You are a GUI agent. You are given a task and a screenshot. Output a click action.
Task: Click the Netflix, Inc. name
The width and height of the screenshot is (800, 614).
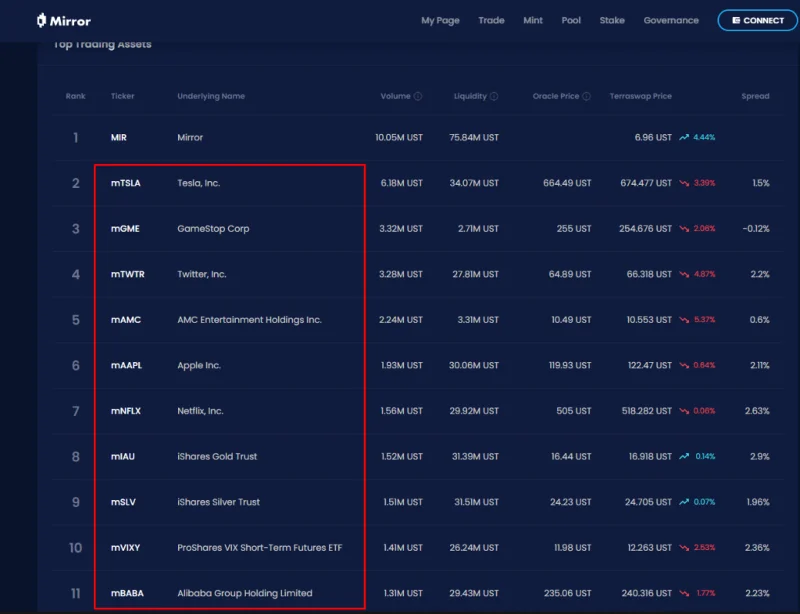(200, 411)
